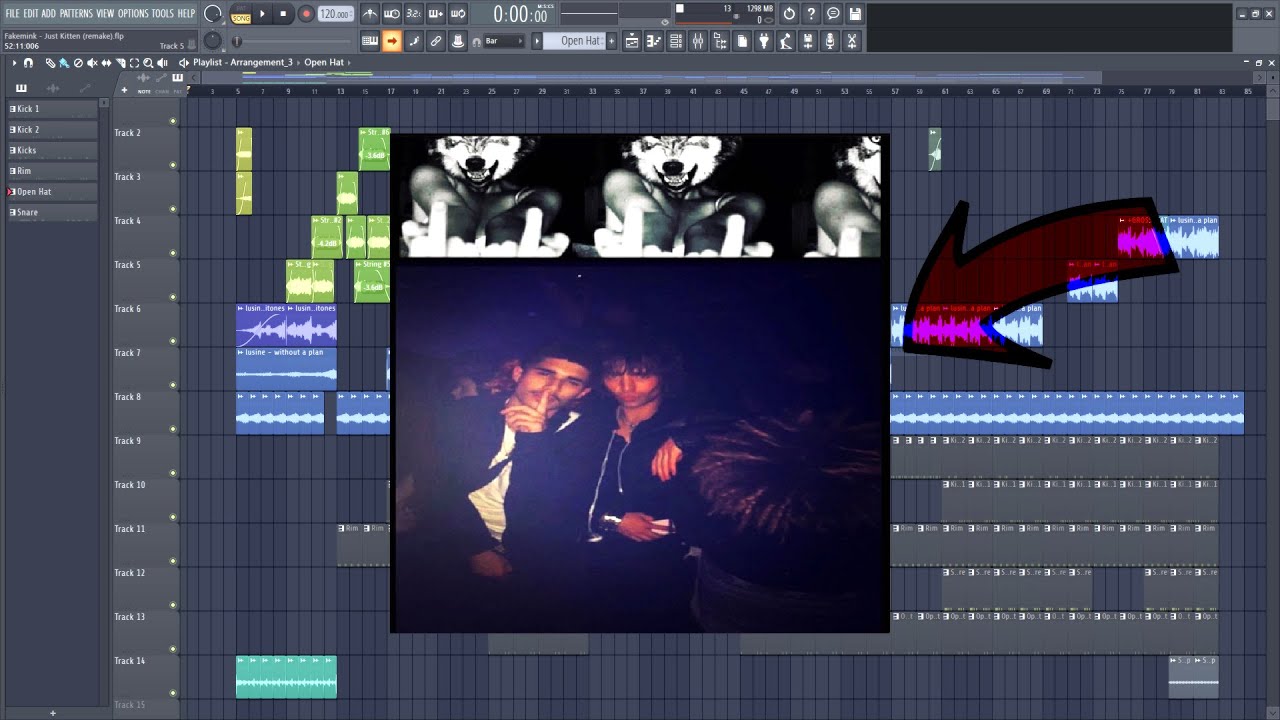1280x720 pixels.
Task: Toggle step editing mode icon
Action: pyautogui.click(x=413, y=41)
